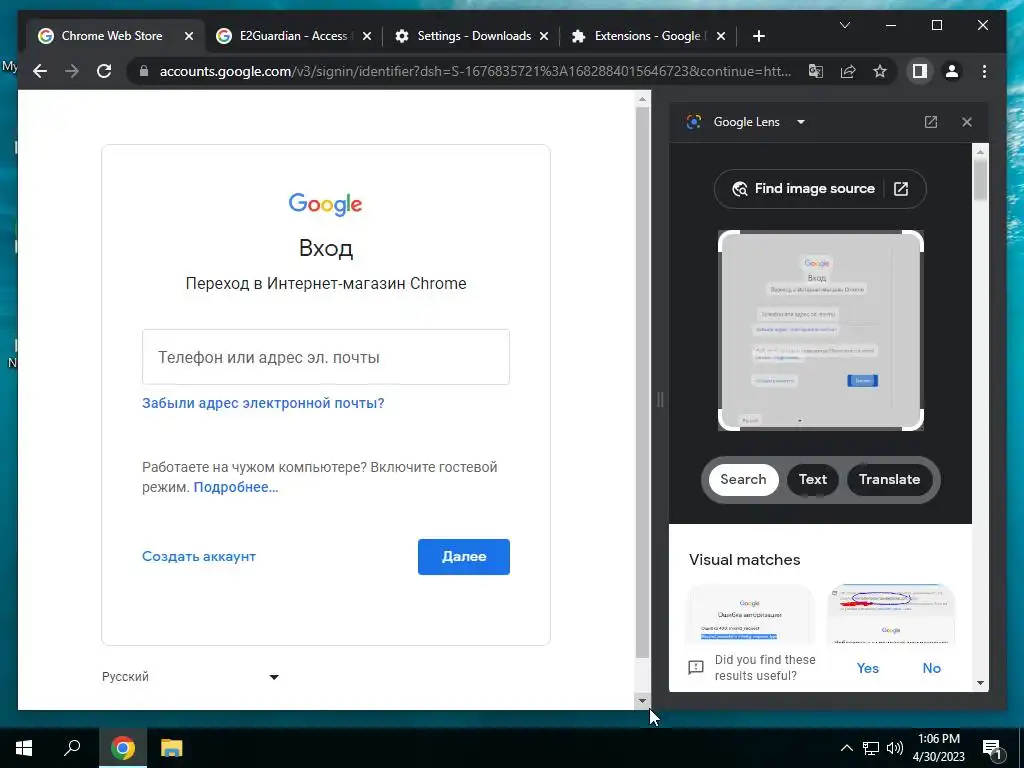Open the Windows Start menu
Screen dimensions: 1024x768
click(24, 748)
